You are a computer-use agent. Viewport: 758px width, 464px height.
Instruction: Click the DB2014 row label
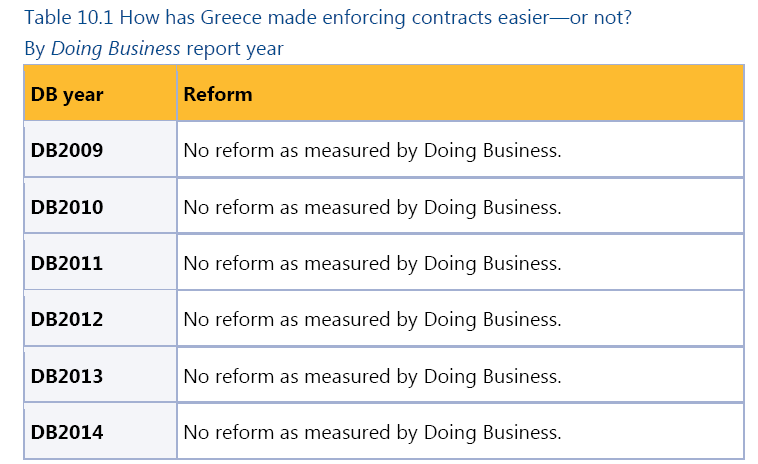67,432
